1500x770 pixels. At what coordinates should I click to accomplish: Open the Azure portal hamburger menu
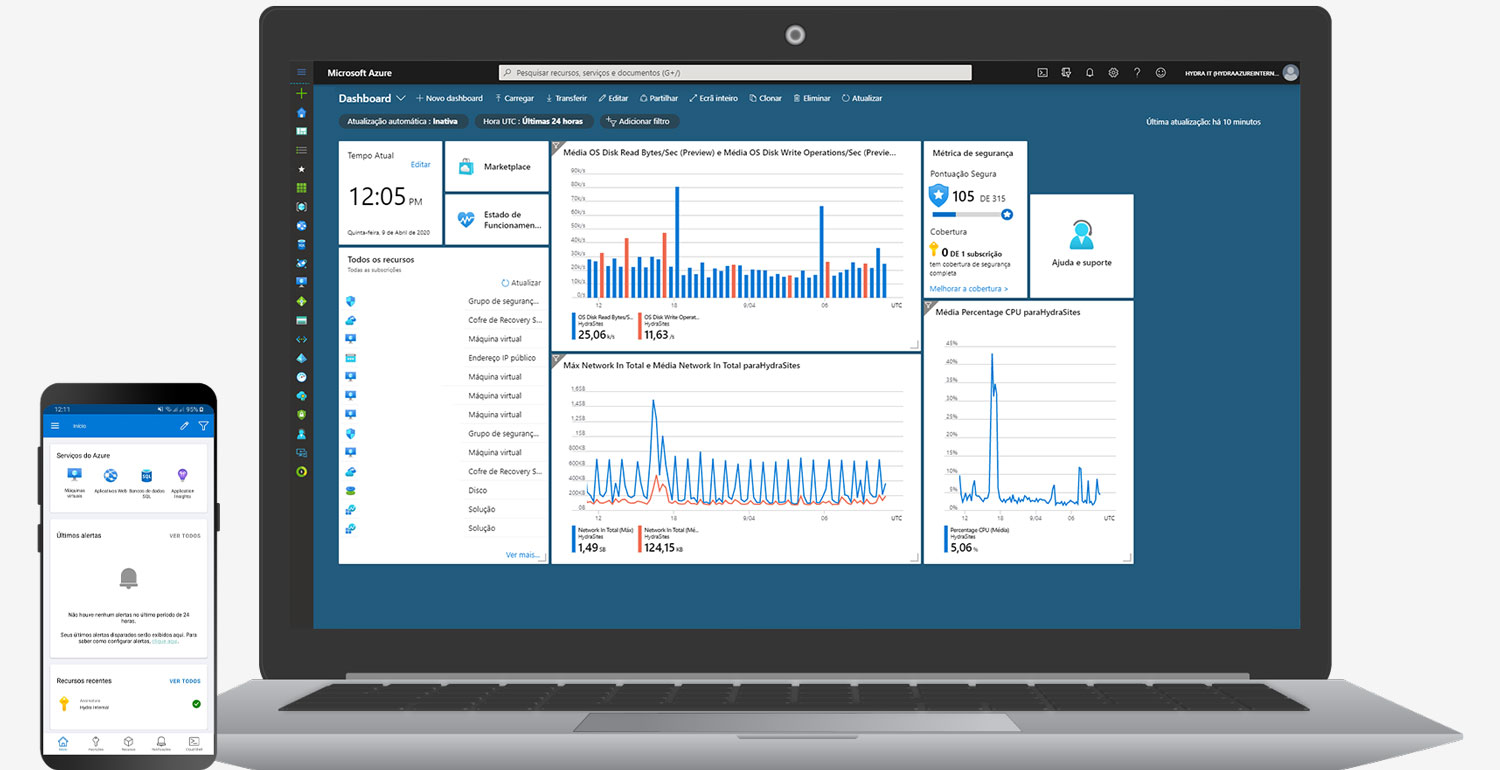[x=301, y=72]
